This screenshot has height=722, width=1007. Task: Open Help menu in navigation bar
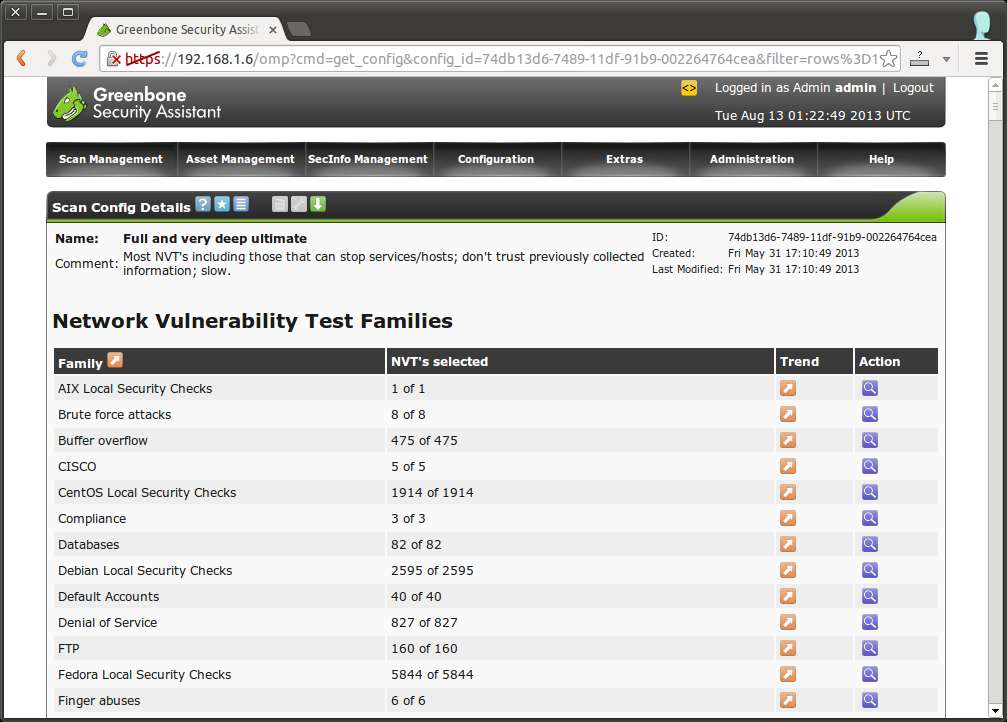pyautogui.click(x=881, y=159)
